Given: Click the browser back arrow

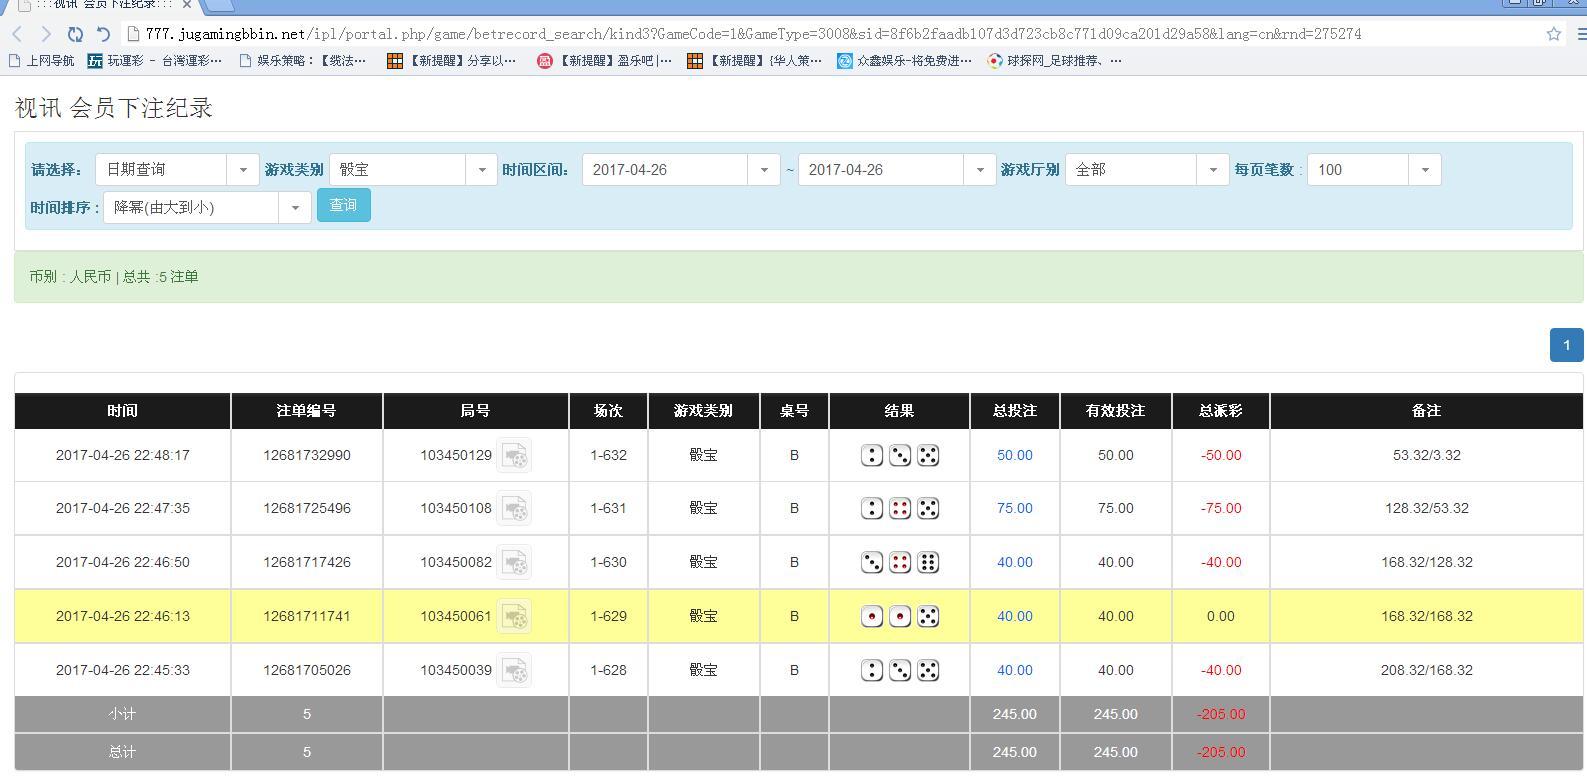Looking at the screenshot, I should [x=18, y=34].
